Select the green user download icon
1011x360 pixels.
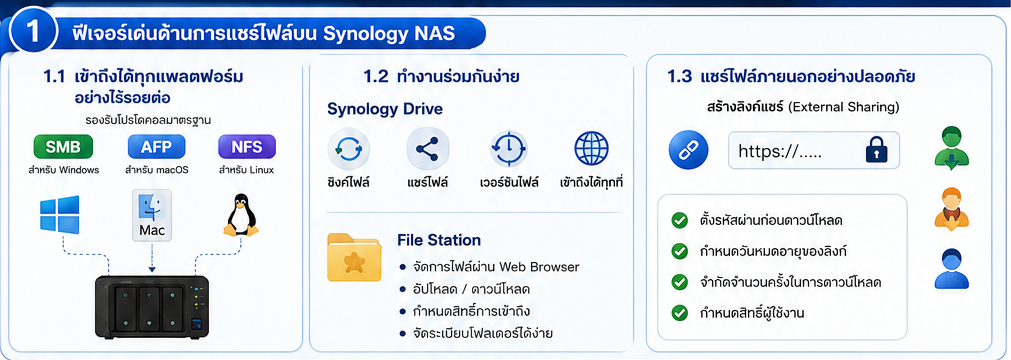coord(952,148)
